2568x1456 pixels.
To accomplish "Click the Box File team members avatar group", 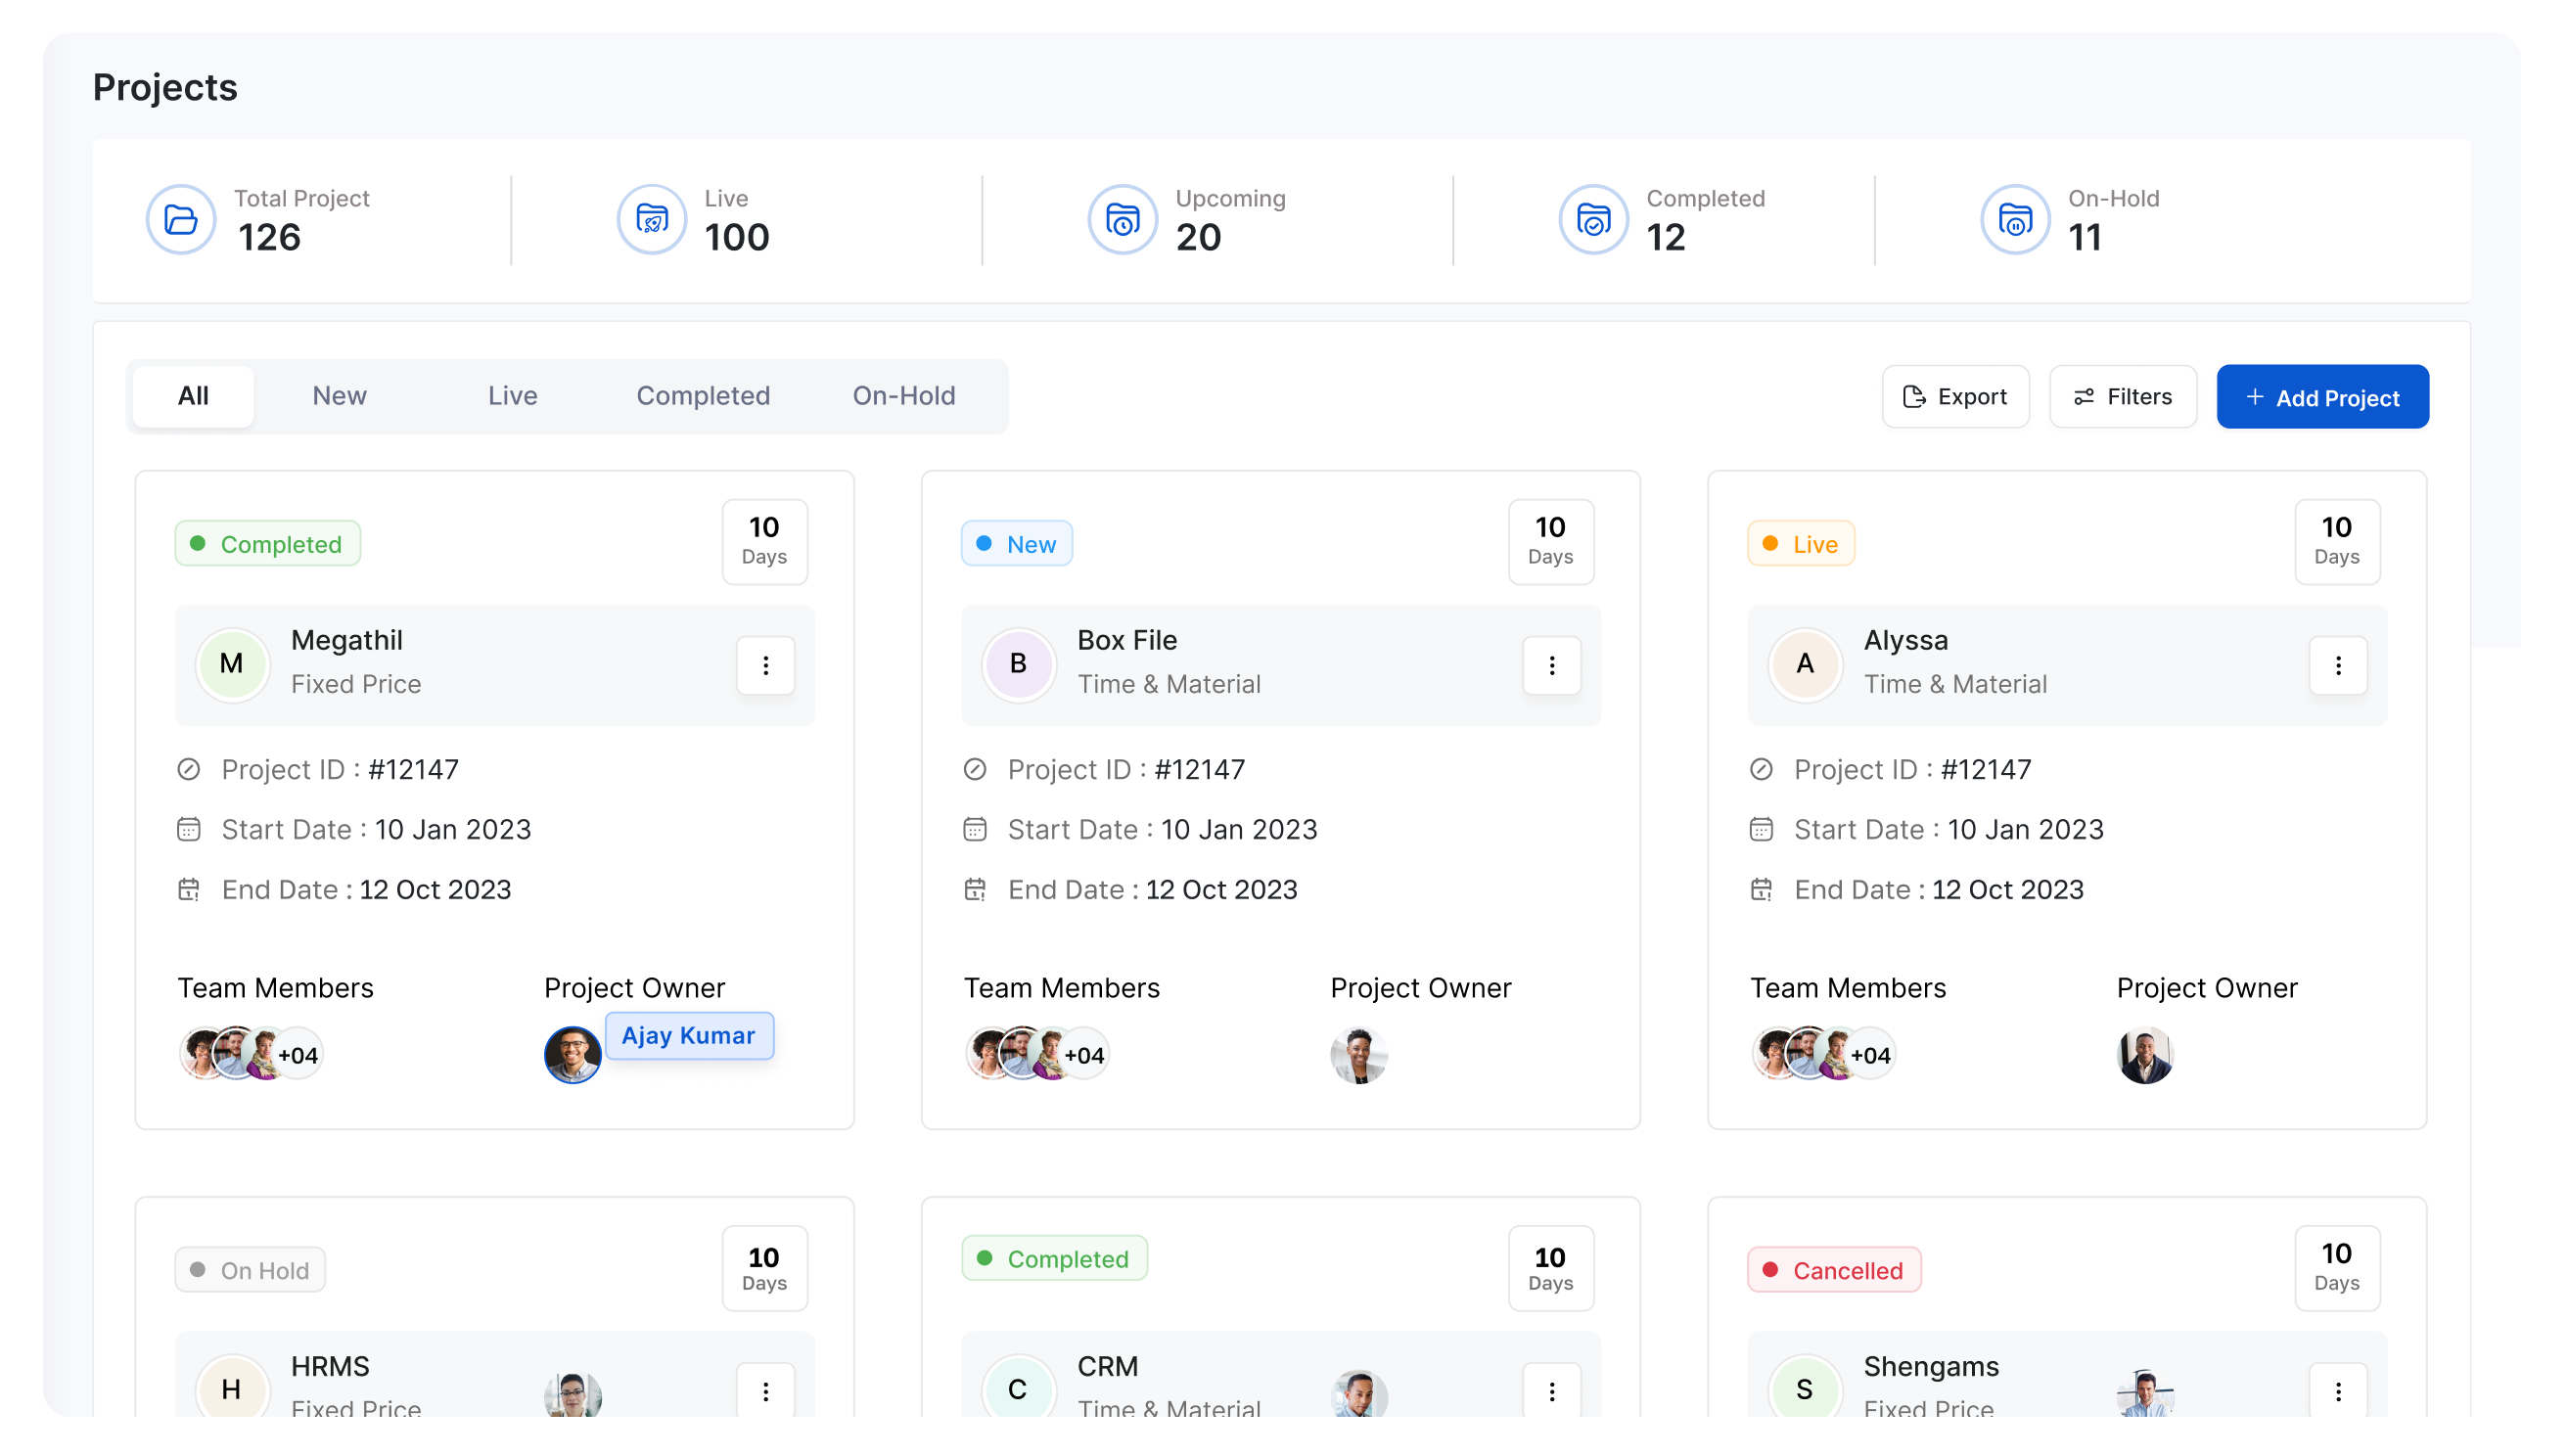I will point(1037,1054).
